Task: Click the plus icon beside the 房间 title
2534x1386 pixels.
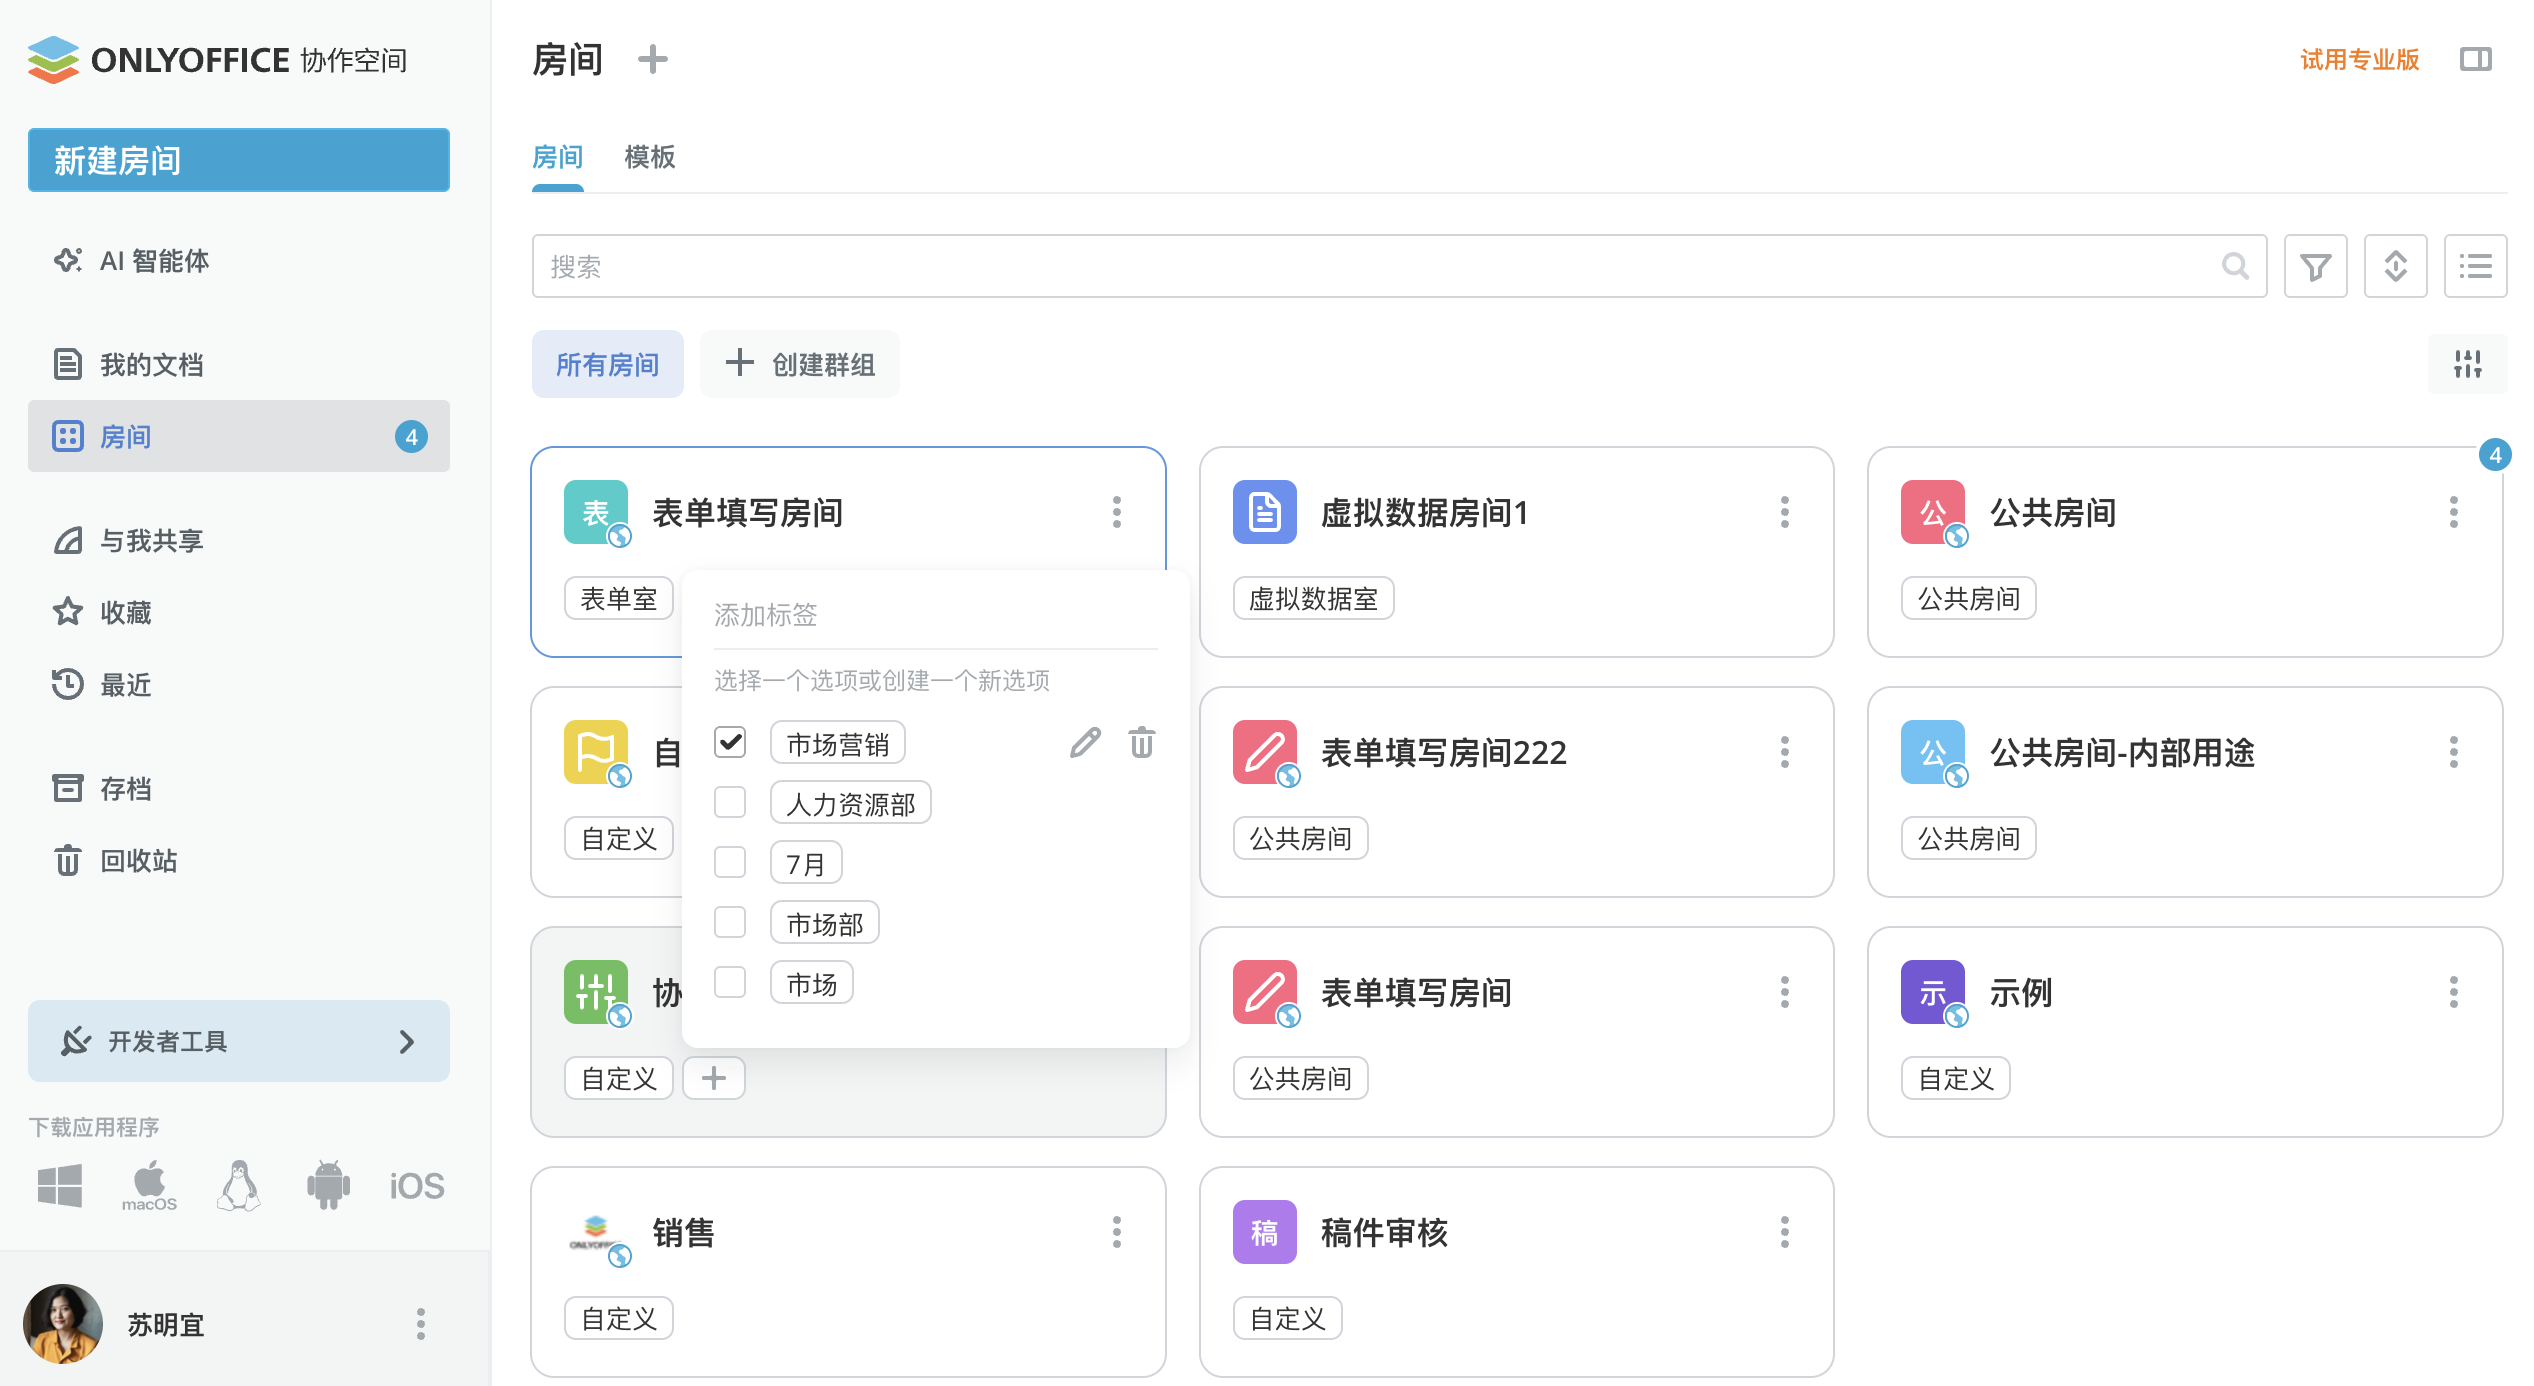Action: (652, 59)
